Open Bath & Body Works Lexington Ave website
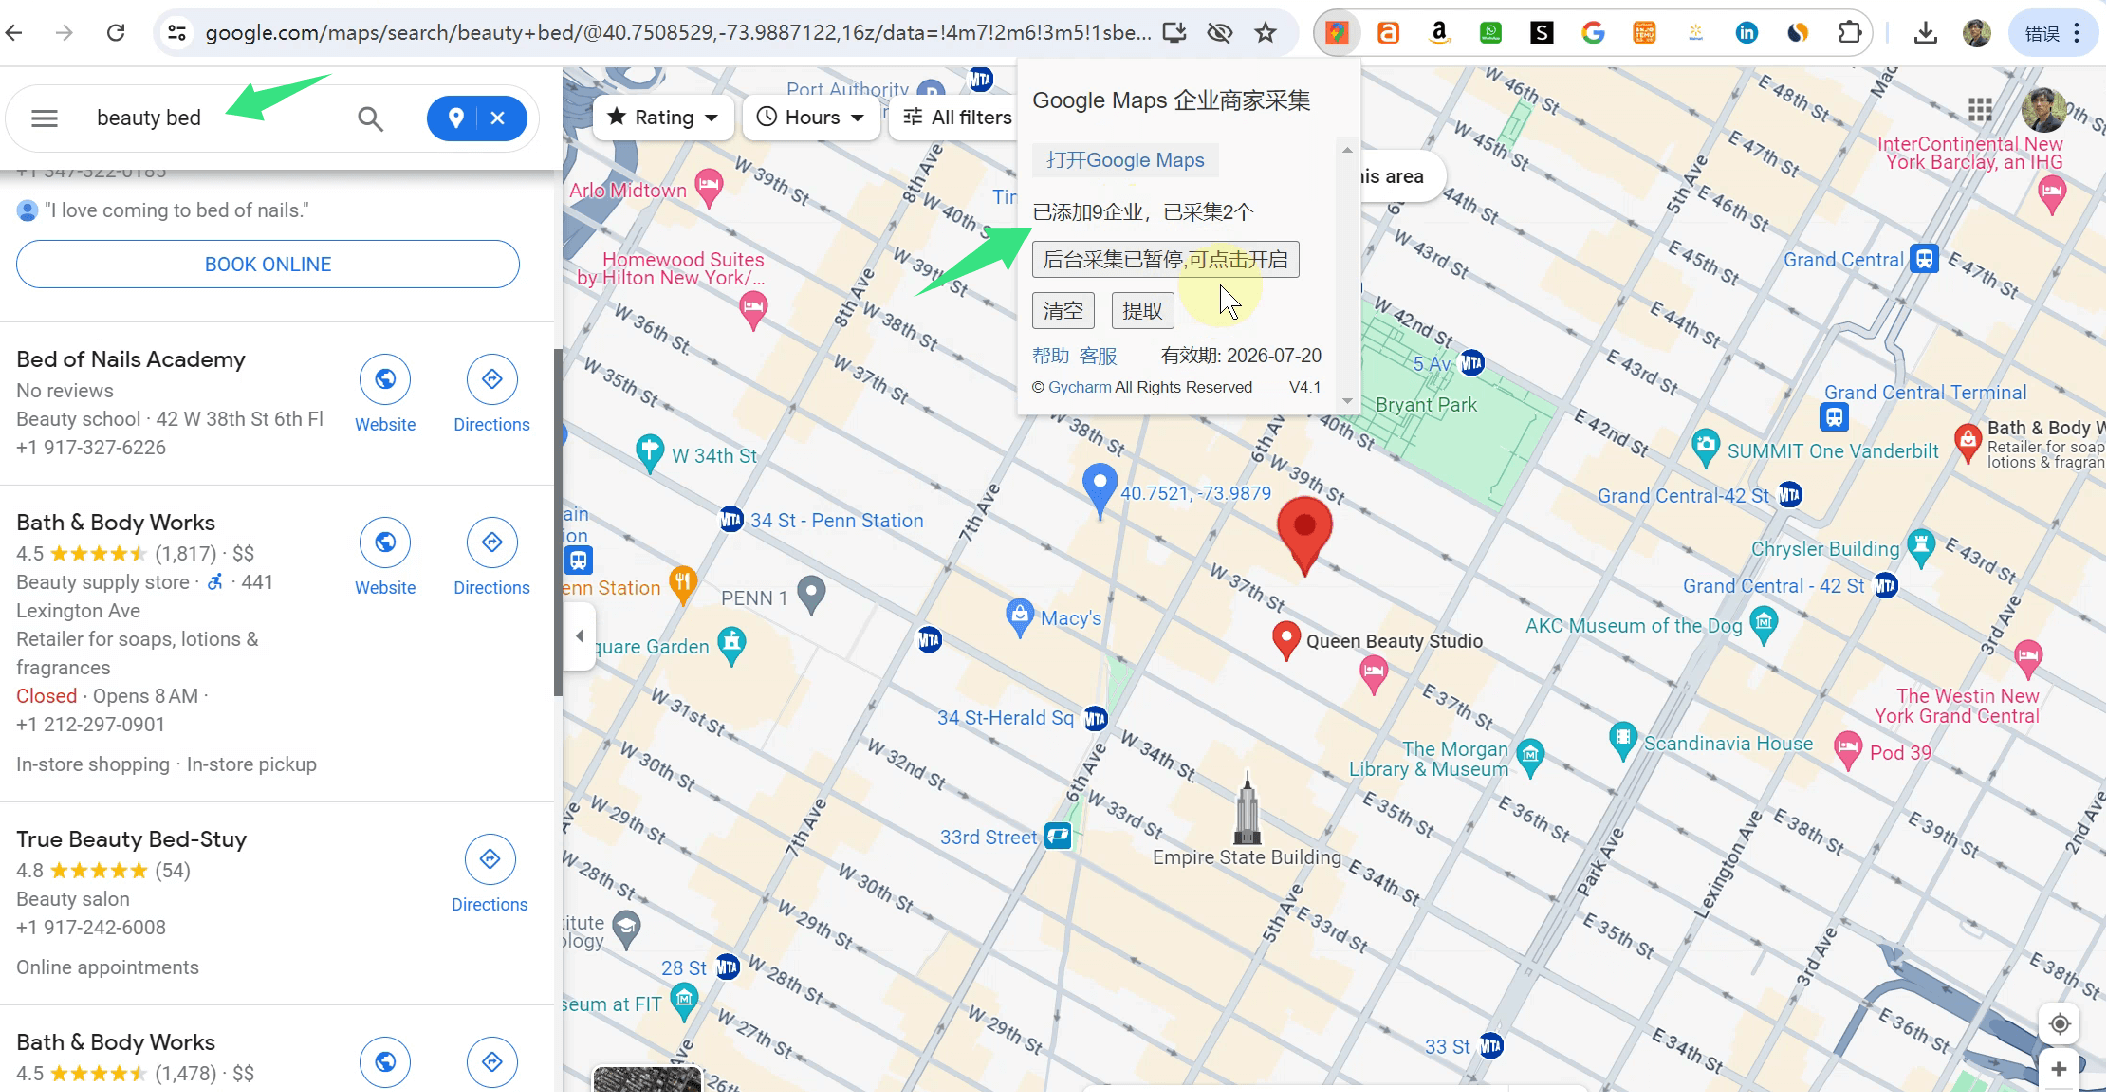The height and width of the screenshot is (1092, 2106). pos(385,543)
